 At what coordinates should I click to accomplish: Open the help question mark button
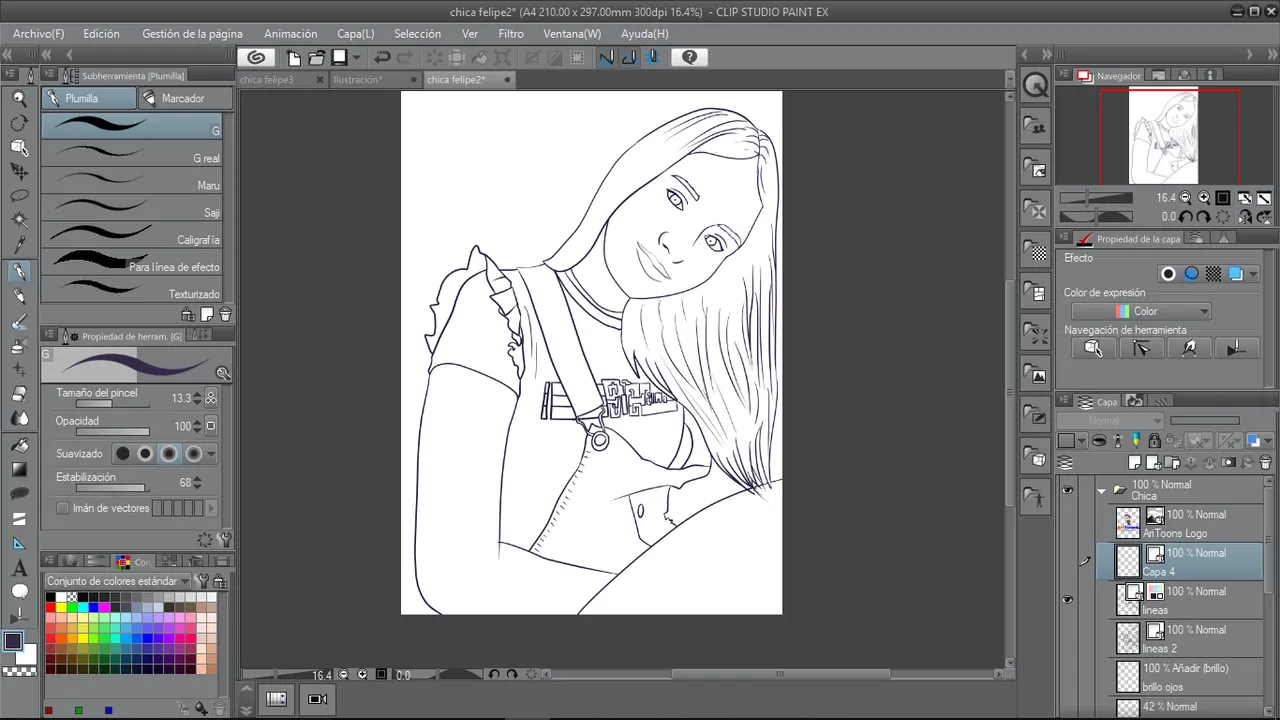tap(689, 58)
